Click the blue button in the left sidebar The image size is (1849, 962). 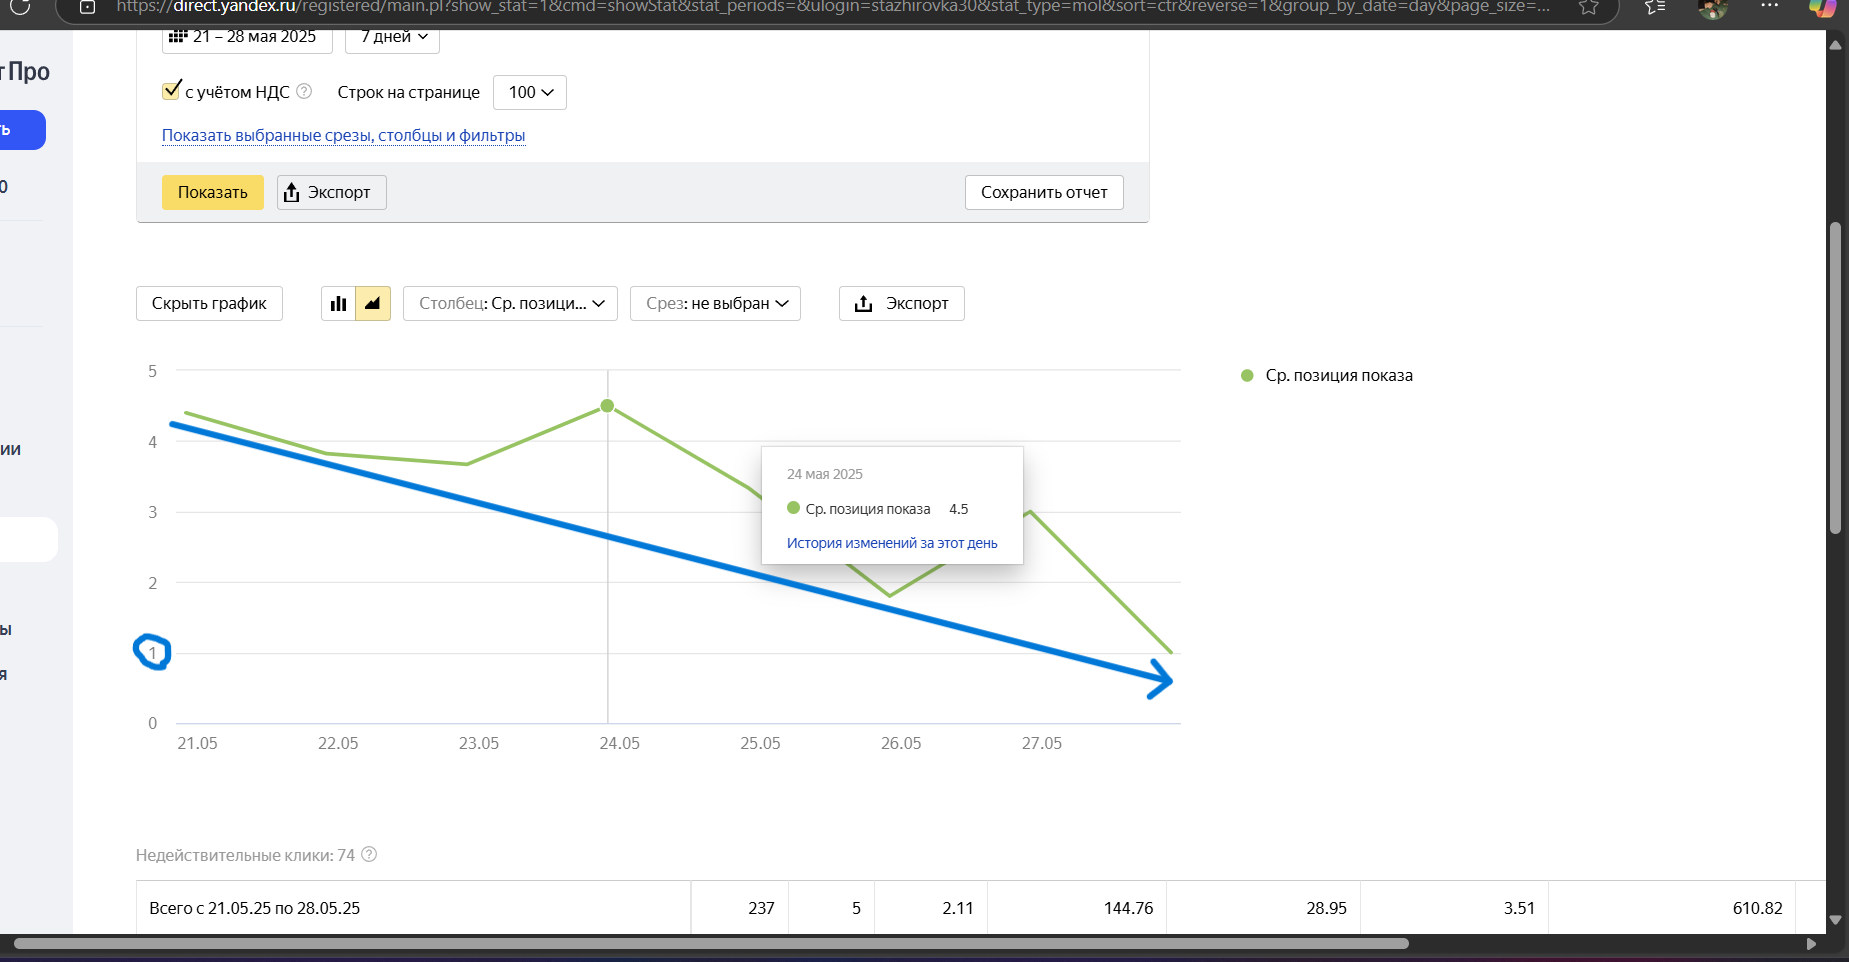click(22, 130)
